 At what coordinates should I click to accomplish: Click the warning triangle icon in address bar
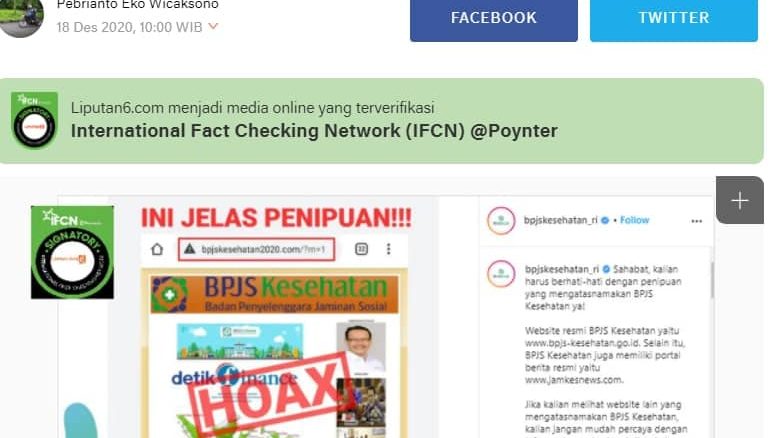coord(190,249)
